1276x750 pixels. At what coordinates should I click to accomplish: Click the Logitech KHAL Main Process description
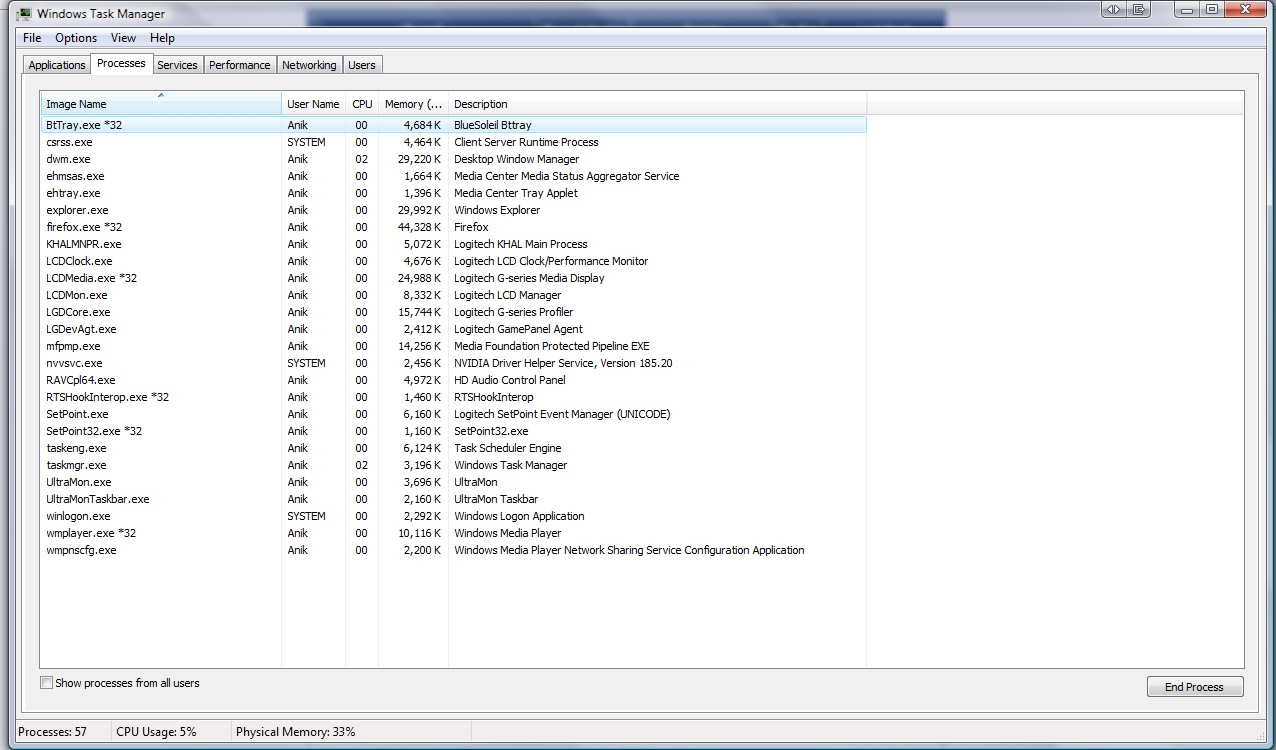[521, 244]
